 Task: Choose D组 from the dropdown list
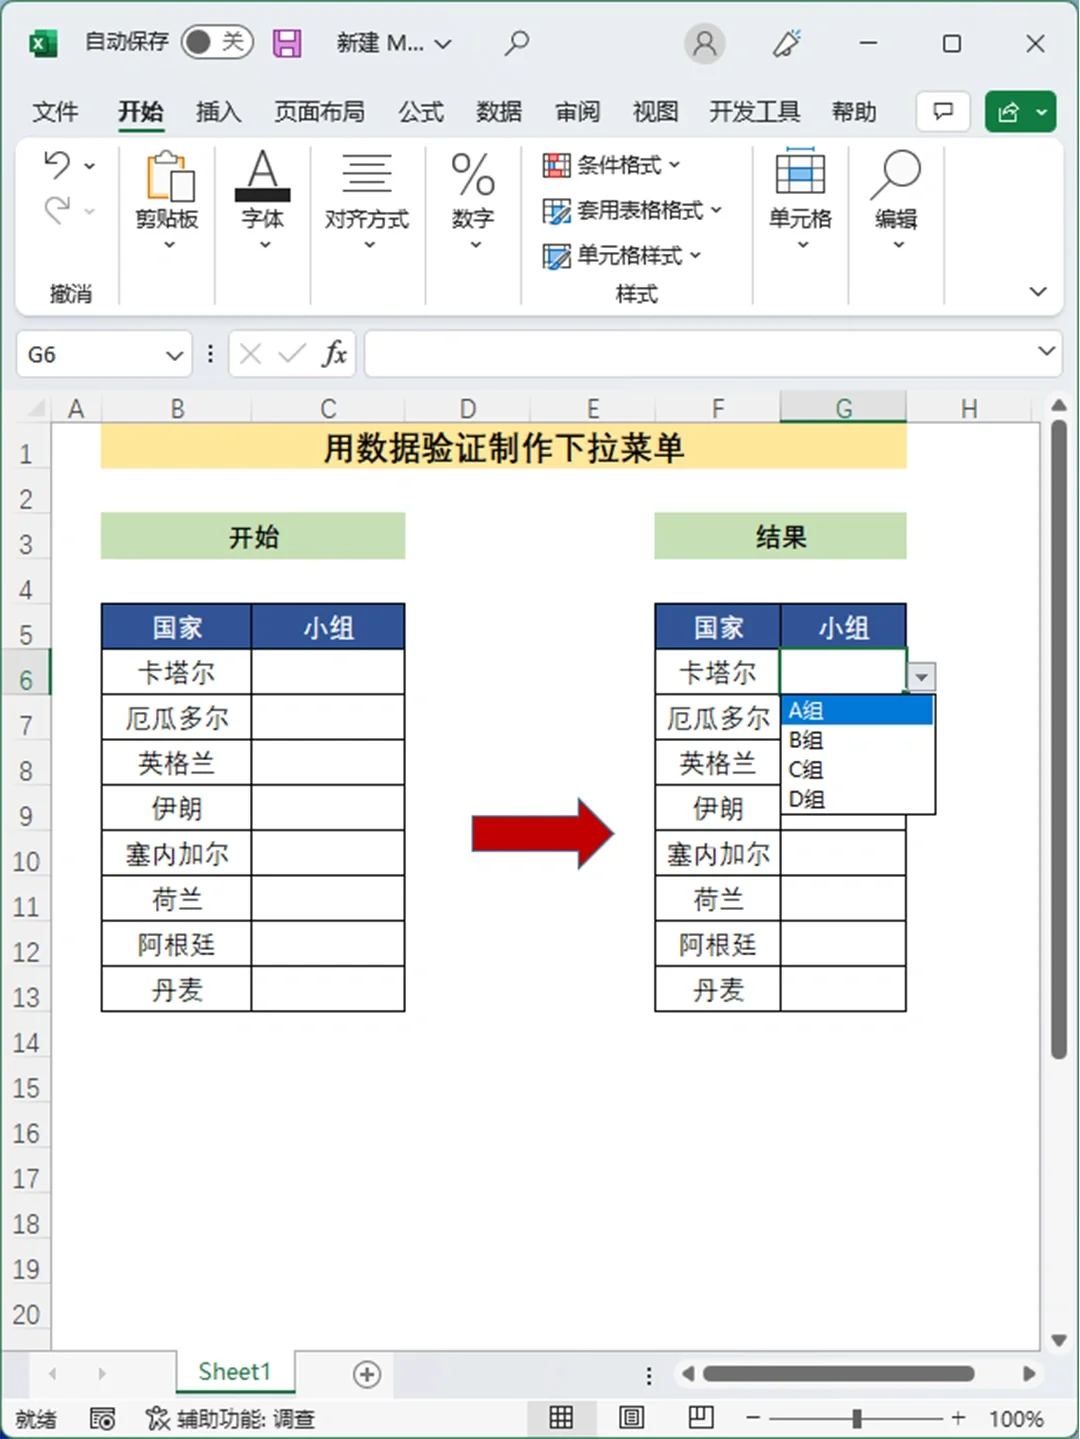pyautogui.click(x=857, y=799)
